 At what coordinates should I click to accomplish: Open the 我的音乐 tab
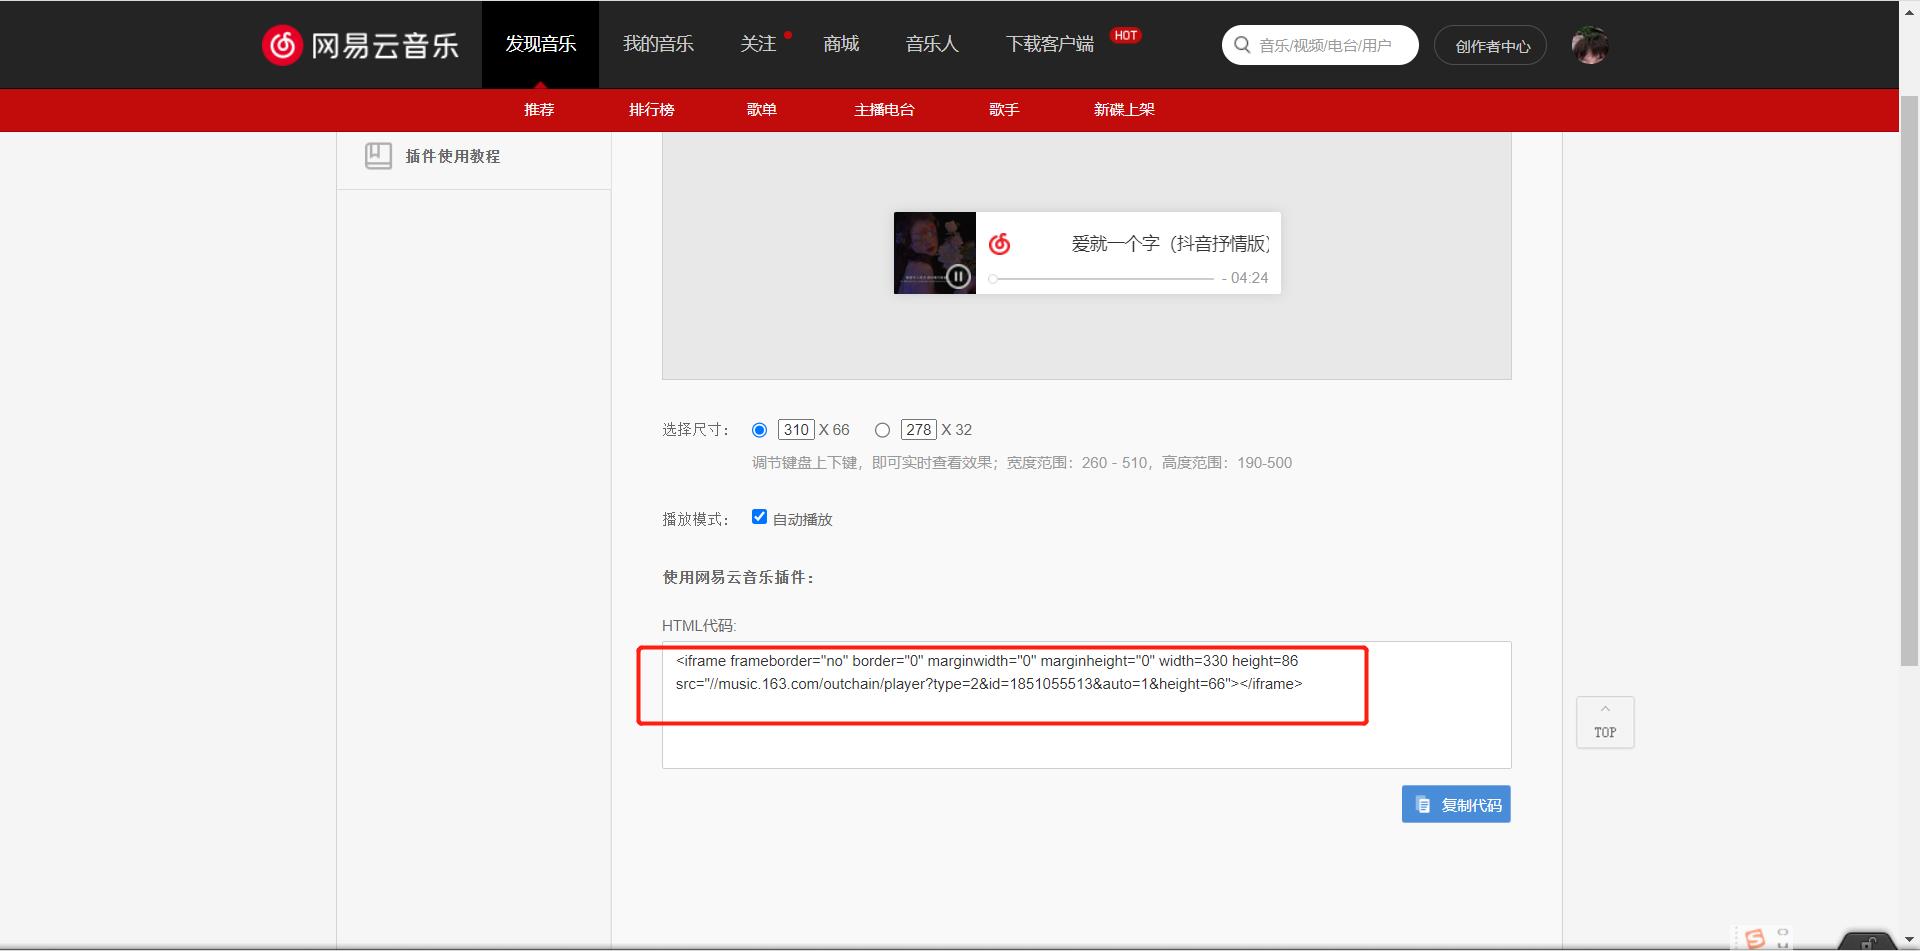[658, 44]
